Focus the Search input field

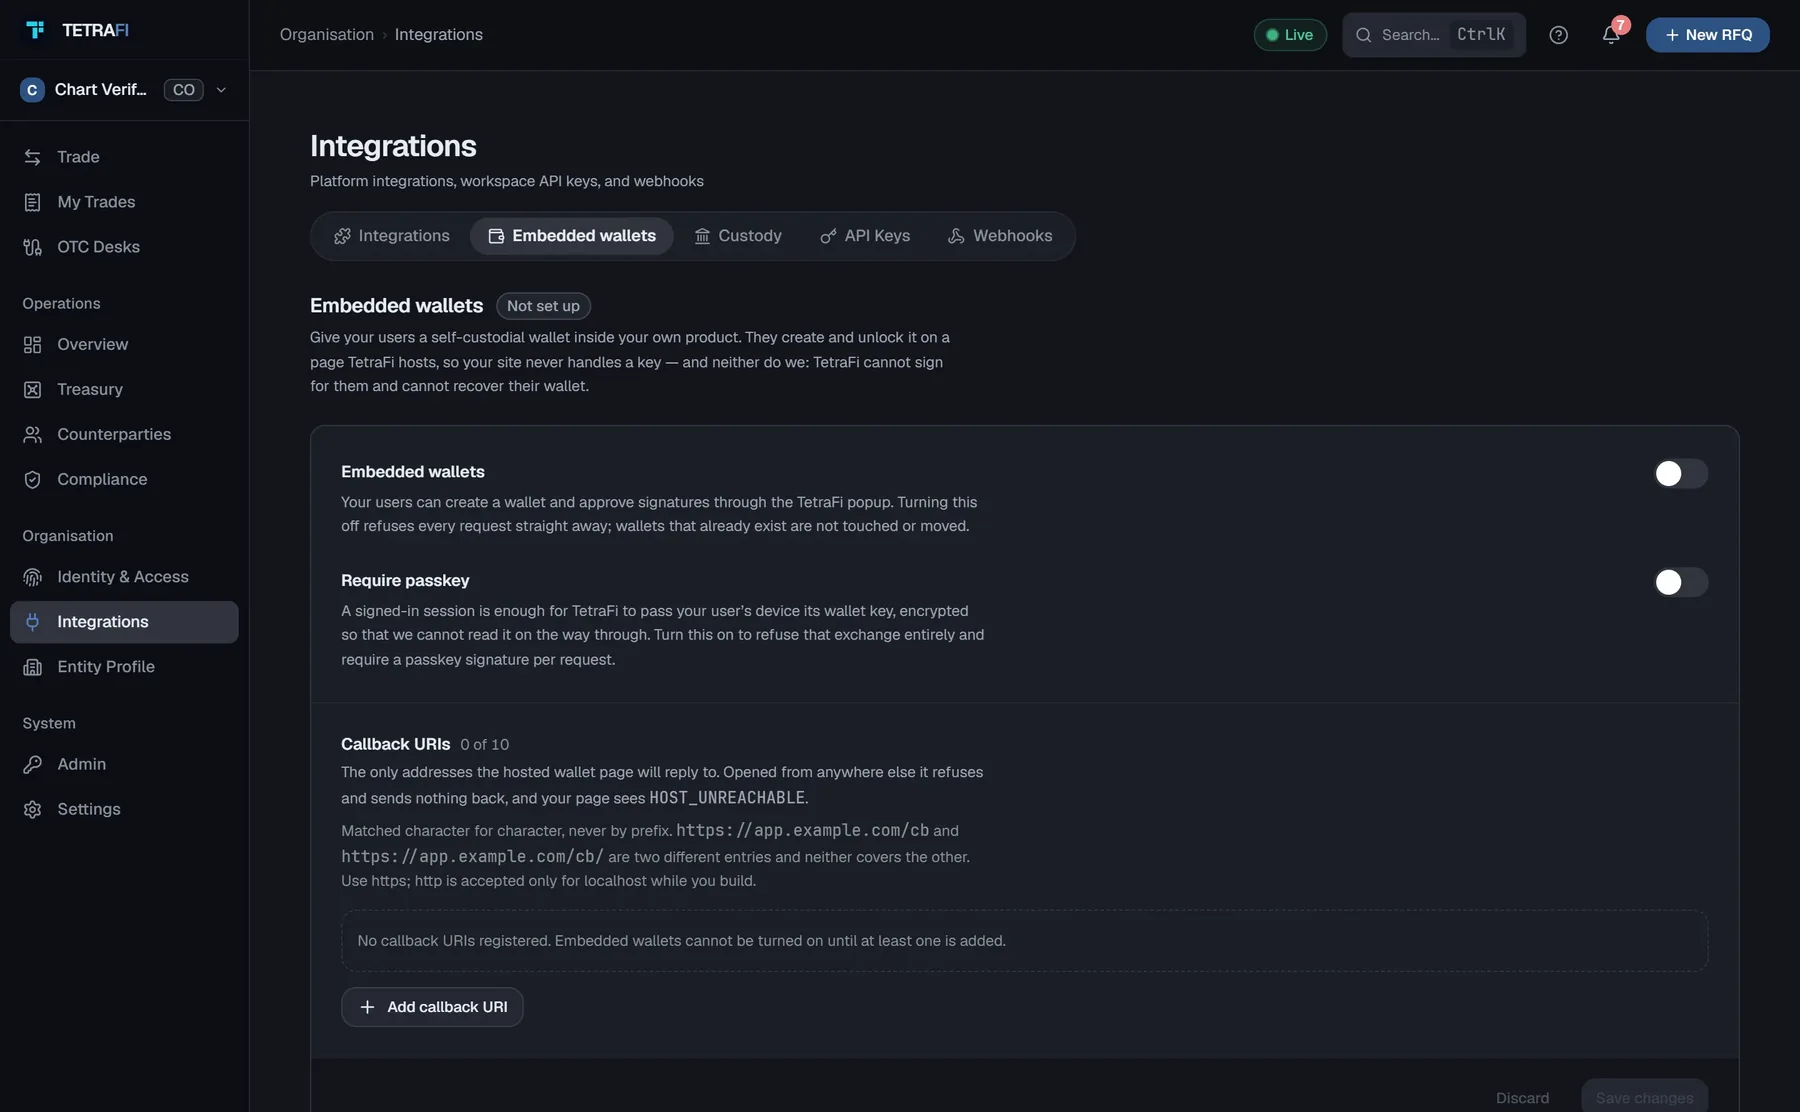[x=1434, y=35]
